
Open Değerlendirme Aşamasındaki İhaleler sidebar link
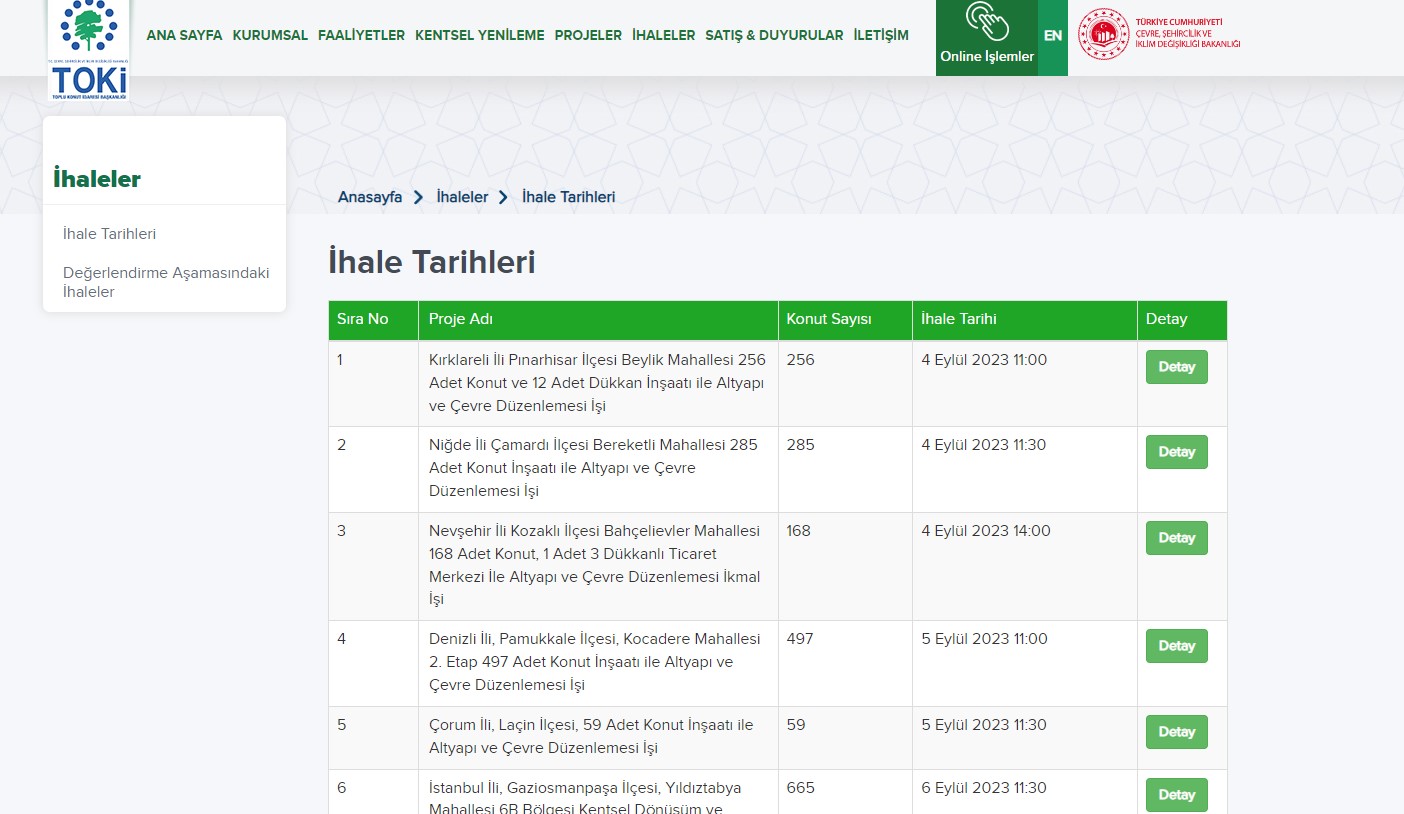pyautogui.click(x=165, y=282)
